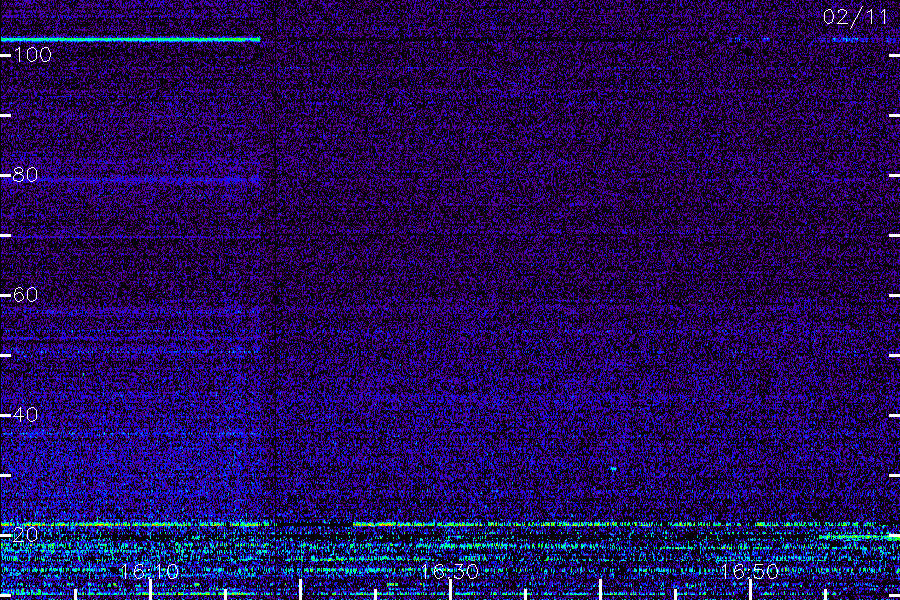Click the 40 frequency axis label
This screenshot has width=900, height=600.
(x=25, y=415)
